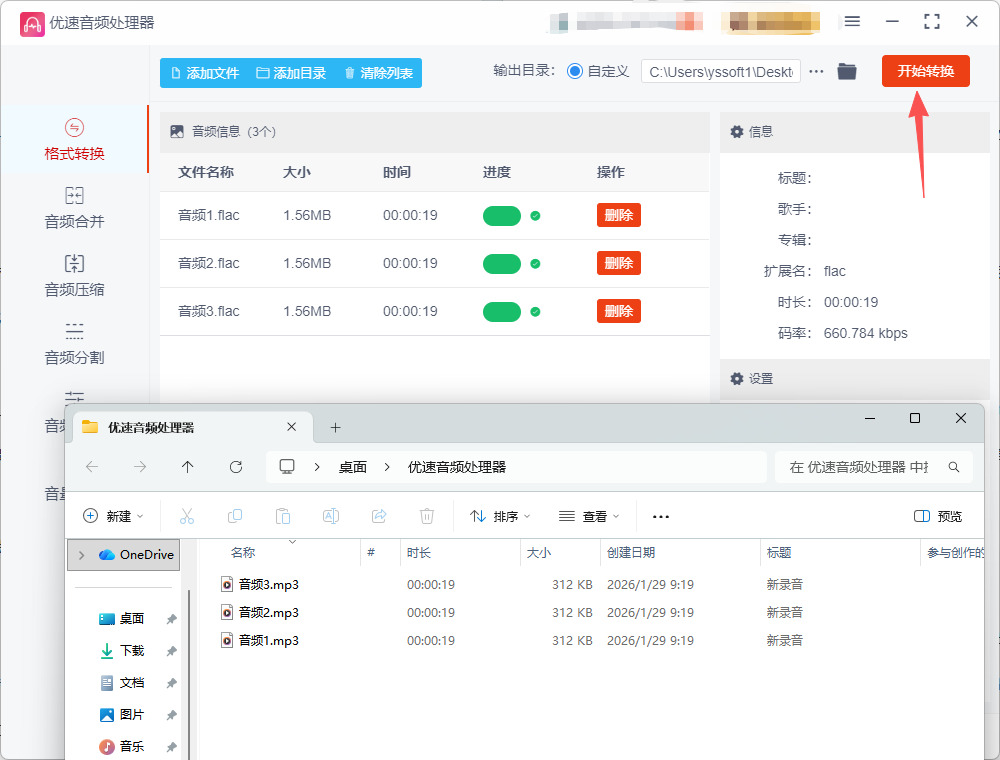This screenshot has width=1000, height=760.
Task: Select the 自定义 output directory radio button
Action: (575, 71)
